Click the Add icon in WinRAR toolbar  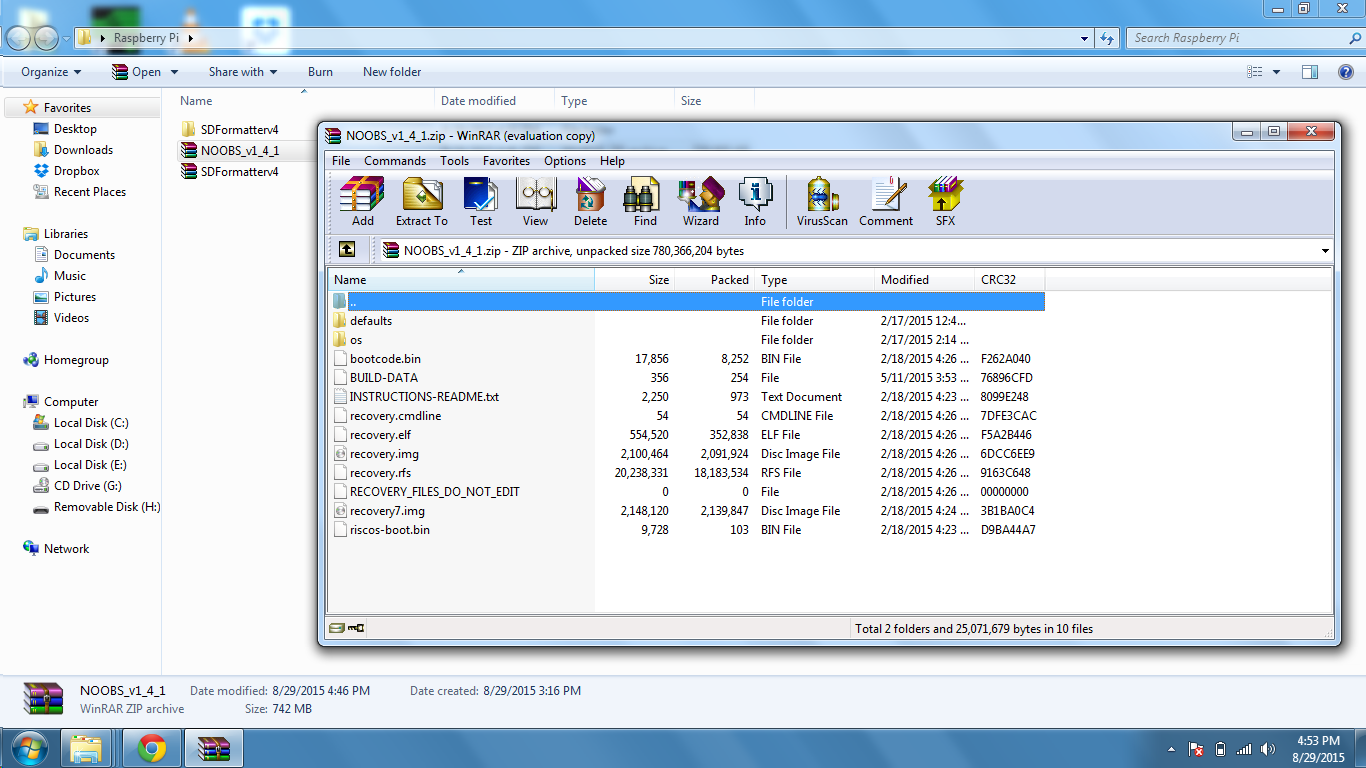[362, 201]
